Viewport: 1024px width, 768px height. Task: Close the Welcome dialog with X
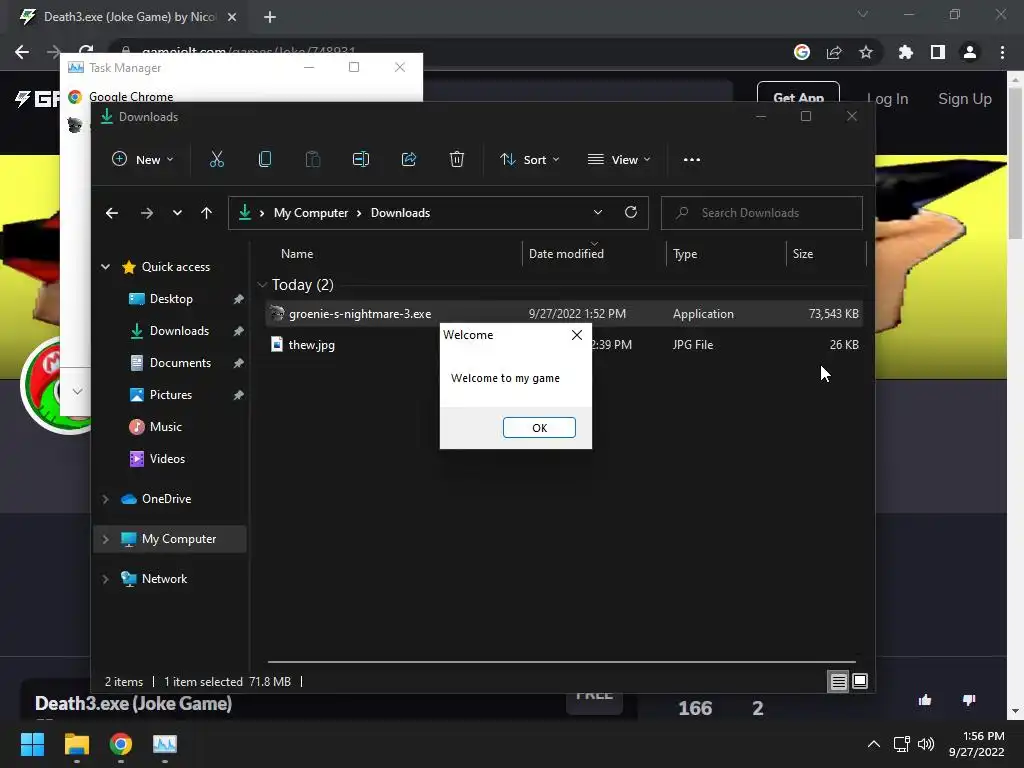tap(577, 335)
